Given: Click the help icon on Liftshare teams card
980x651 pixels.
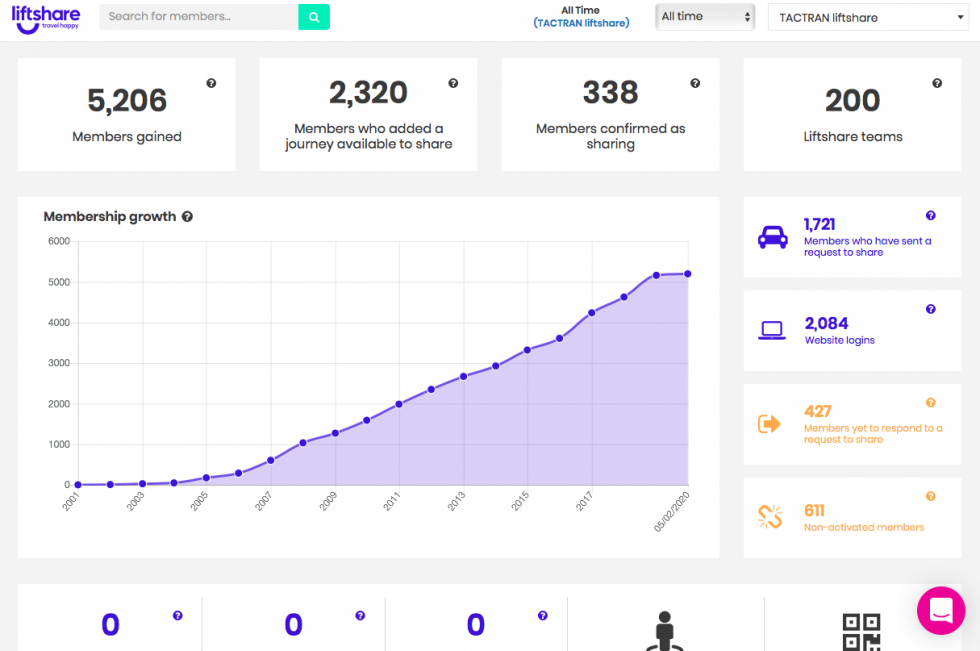Looking at the screenshot, I should point(937,84).
